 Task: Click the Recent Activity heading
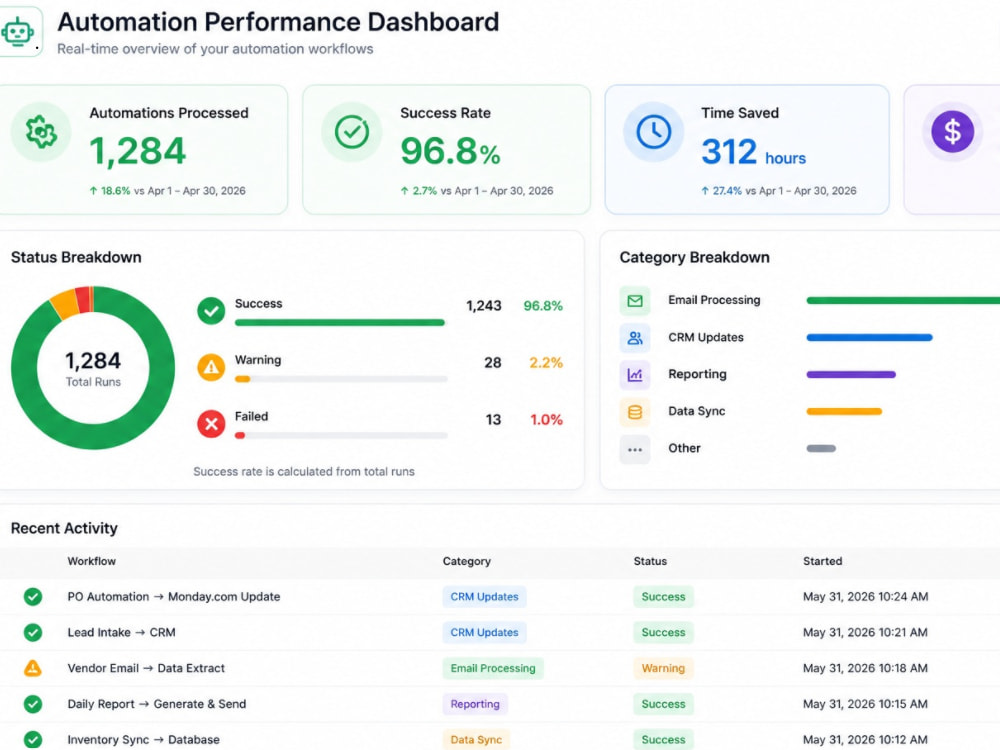point(64,529)
